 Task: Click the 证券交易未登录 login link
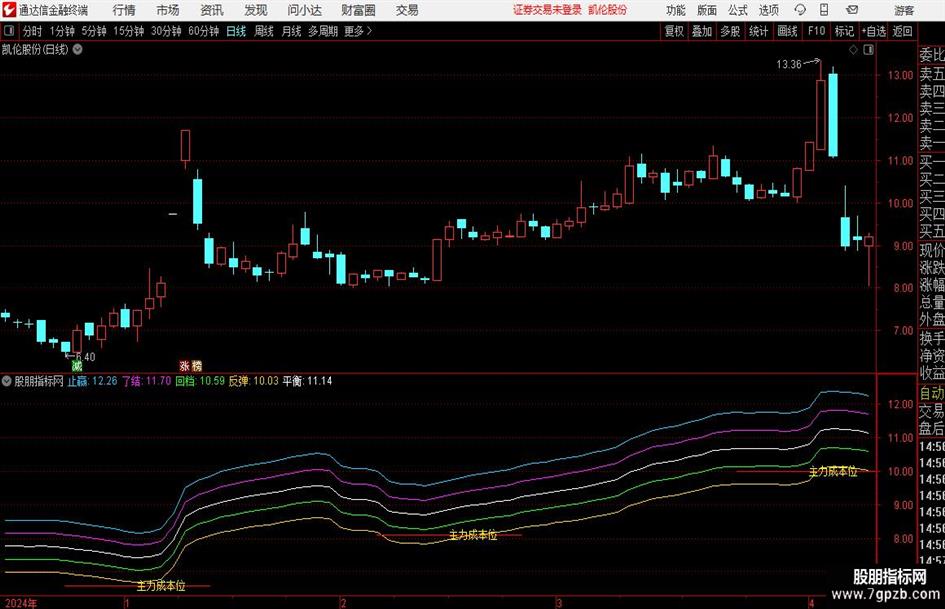547,10
